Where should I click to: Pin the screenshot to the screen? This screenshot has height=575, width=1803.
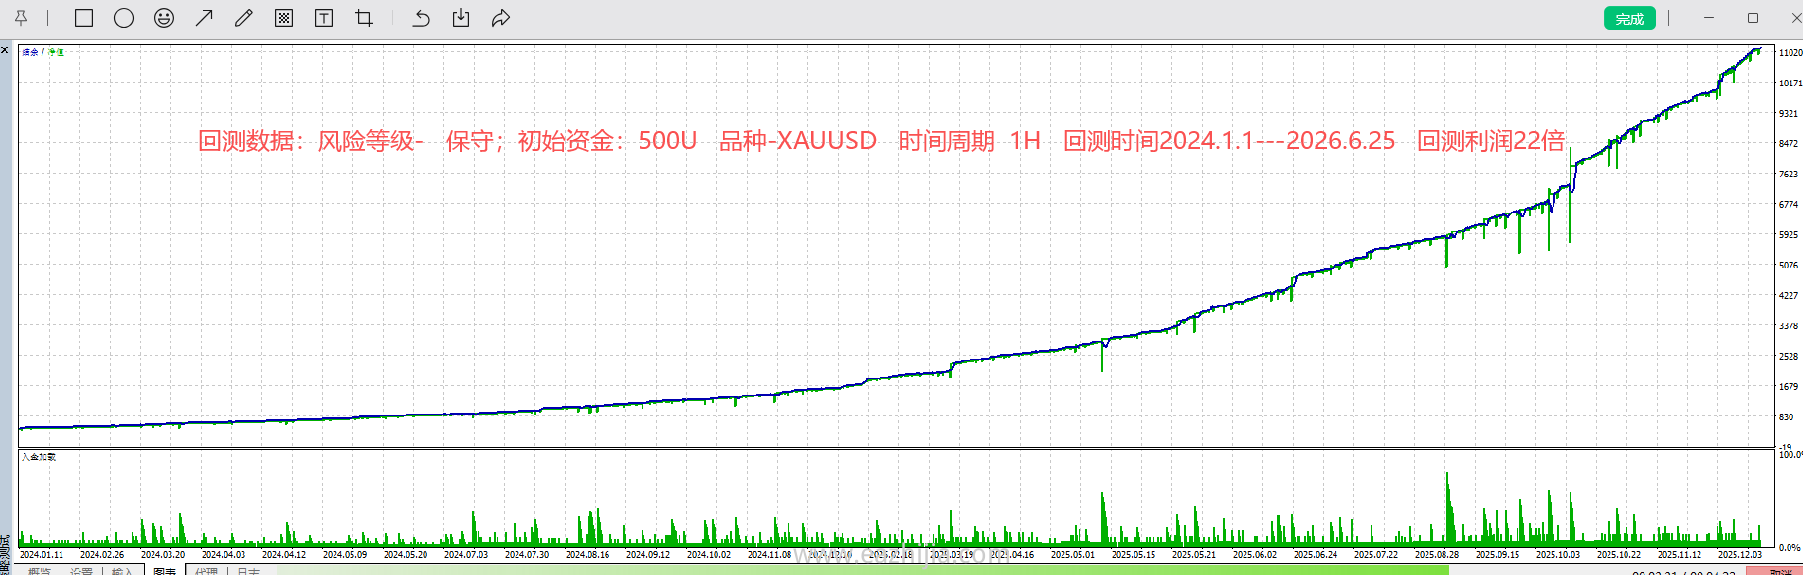20,18
